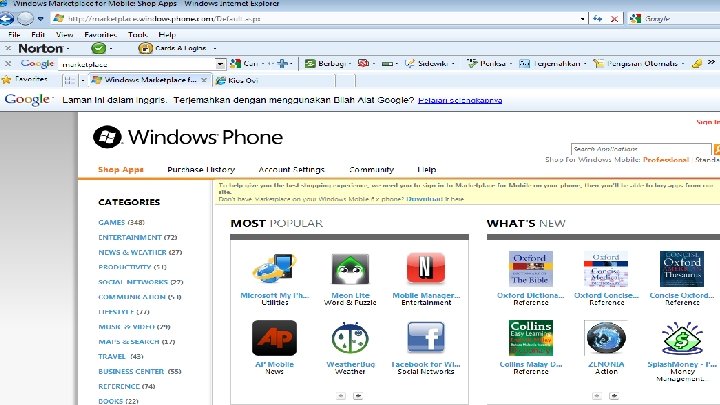Open the tab list dropdown arrow

click(83, 80)
